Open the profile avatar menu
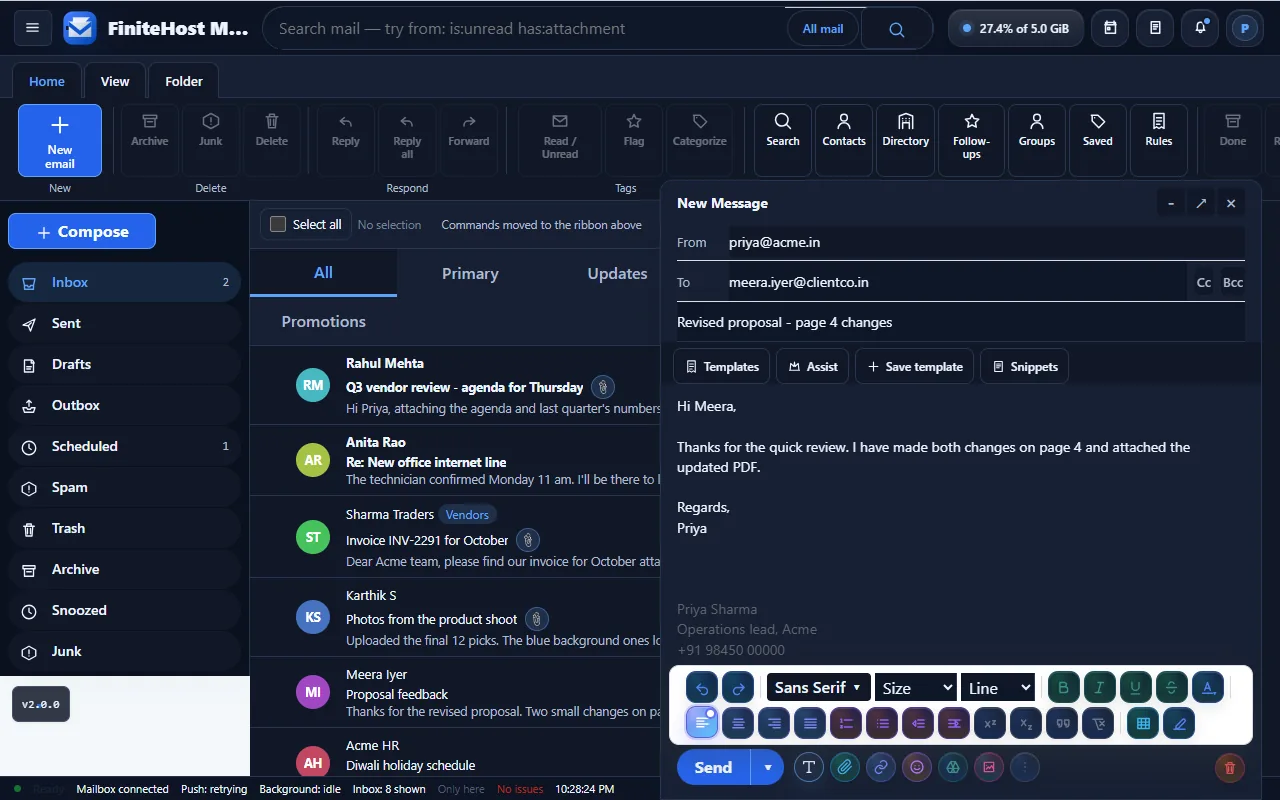The image size is (1280, 800). point(1245,28)
